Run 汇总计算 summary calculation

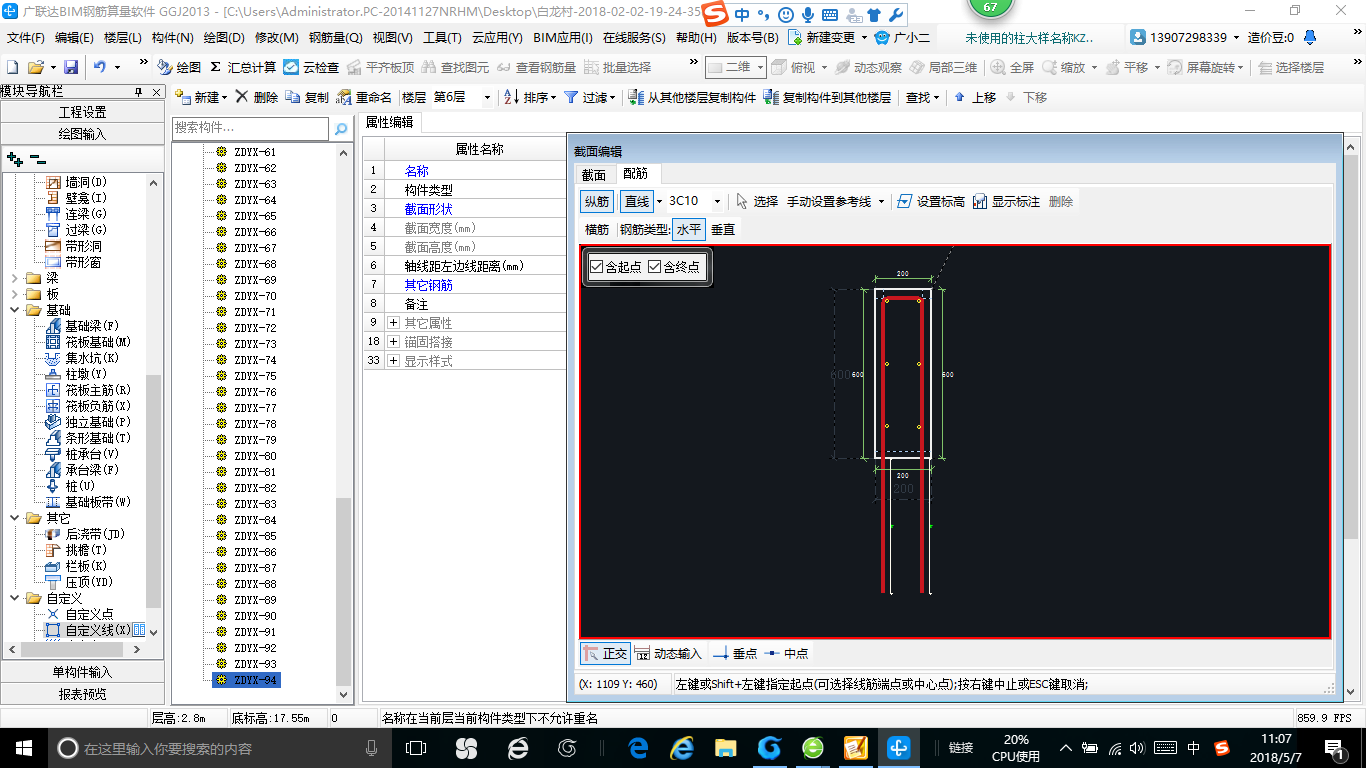tap(243, 67)
